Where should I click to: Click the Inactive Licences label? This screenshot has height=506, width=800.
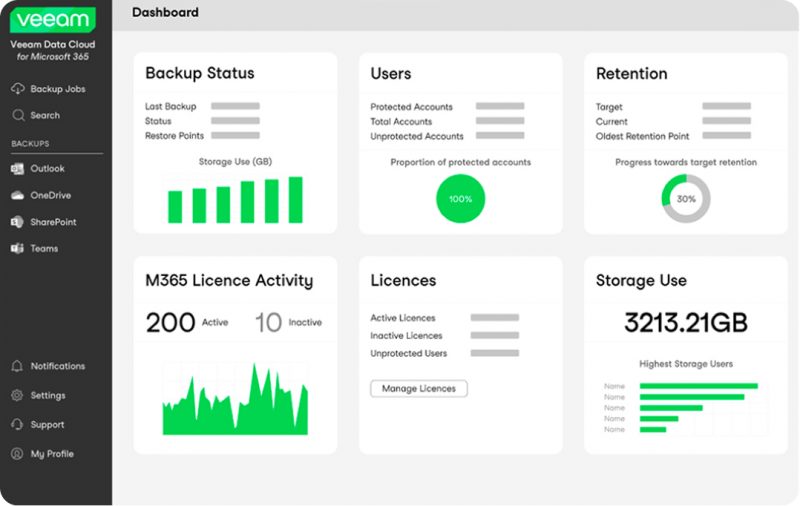click(406, 336)
